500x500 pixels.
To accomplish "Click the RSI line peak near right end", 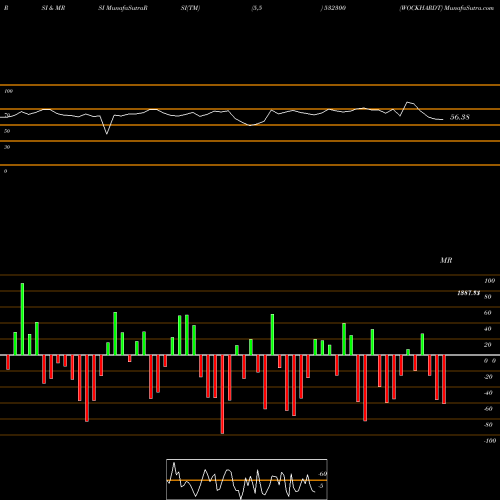I will pos(408,102).
